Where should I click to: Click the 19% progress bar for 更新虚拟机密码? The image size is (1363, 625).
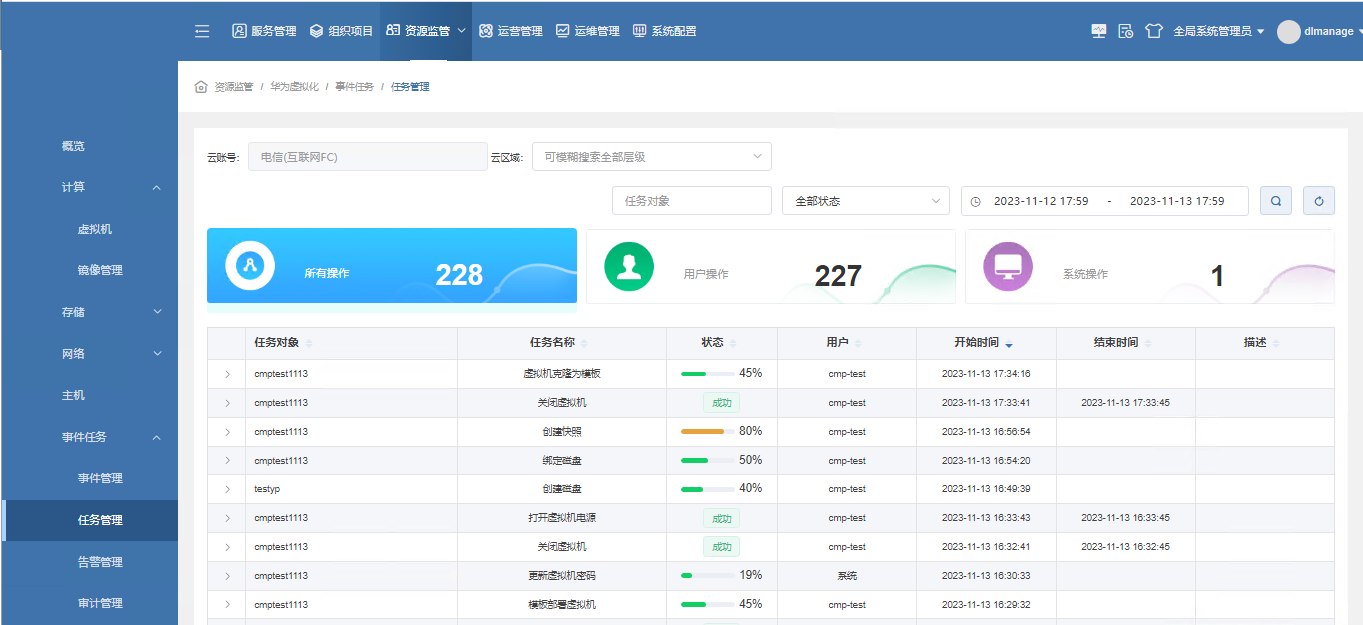click(x=708, y=576)
